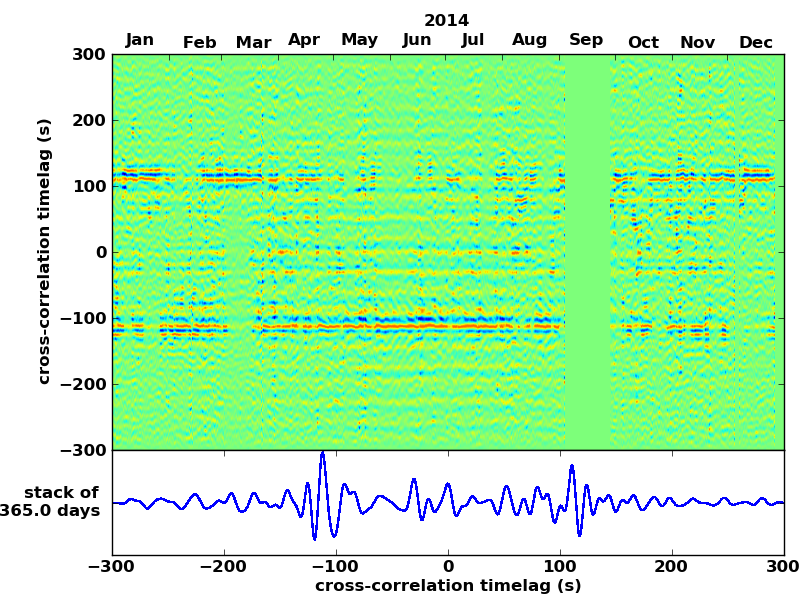
Task: Click the blank September data gap in heatmap
Action: coord(588,252)
